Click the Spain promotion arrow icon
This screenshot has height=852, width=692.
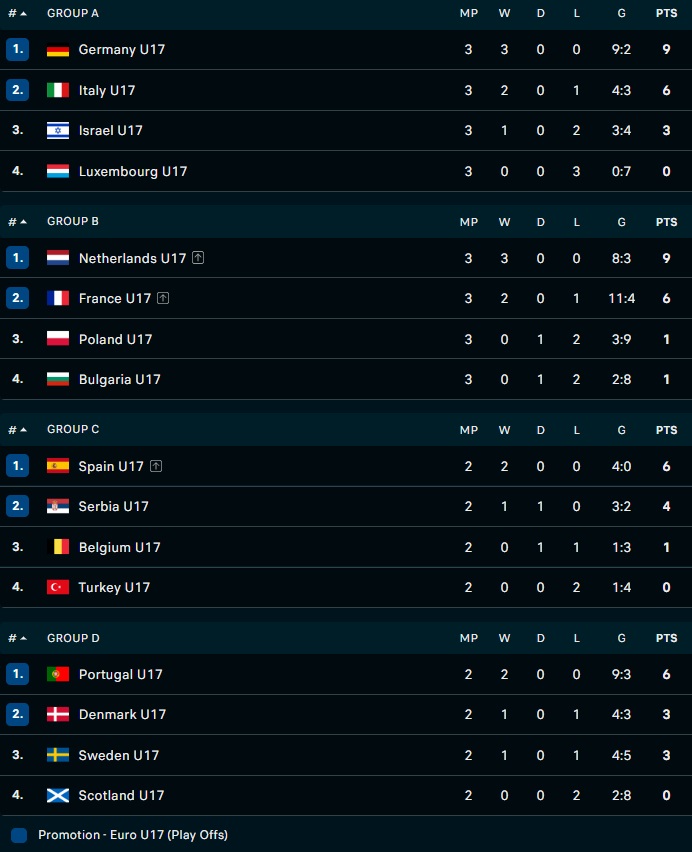tap(156, 466)
